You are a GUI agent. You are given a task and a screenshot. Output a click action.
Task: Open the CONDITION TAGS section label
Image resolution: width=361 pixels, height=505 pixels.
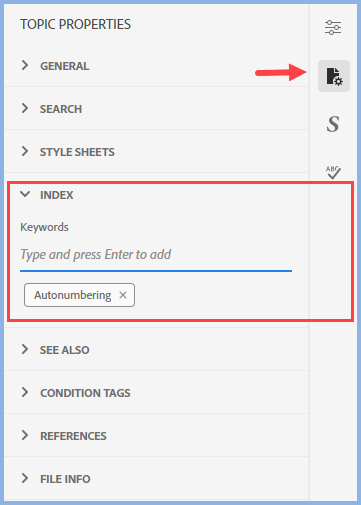85,393
